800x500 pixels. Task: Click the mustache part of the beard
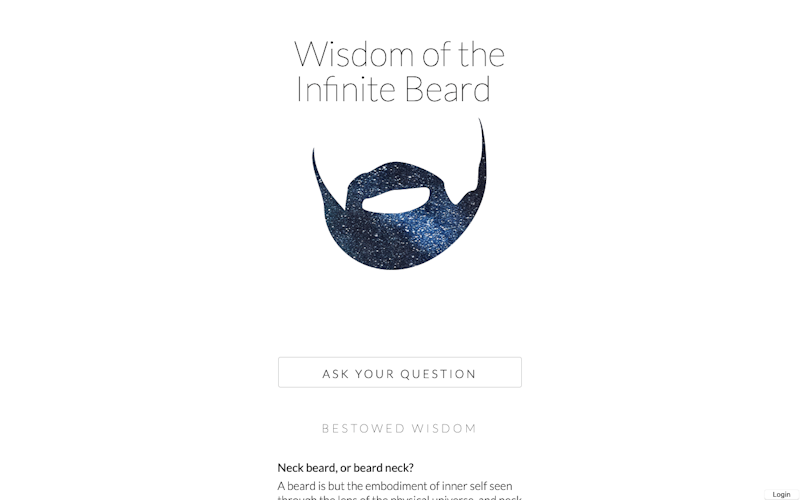tap(395, 176)
